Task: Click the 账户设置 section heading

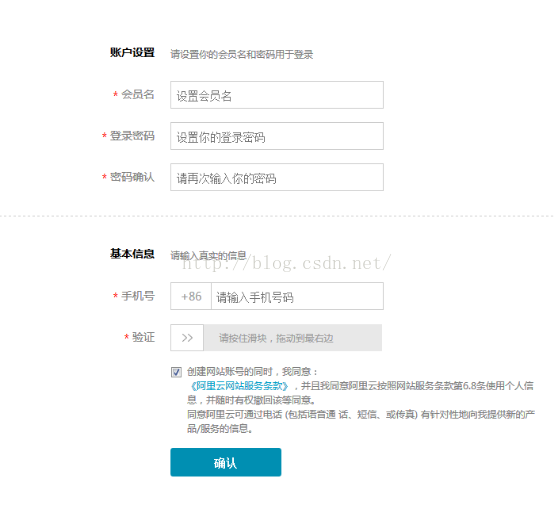Action: click(132, 53)
